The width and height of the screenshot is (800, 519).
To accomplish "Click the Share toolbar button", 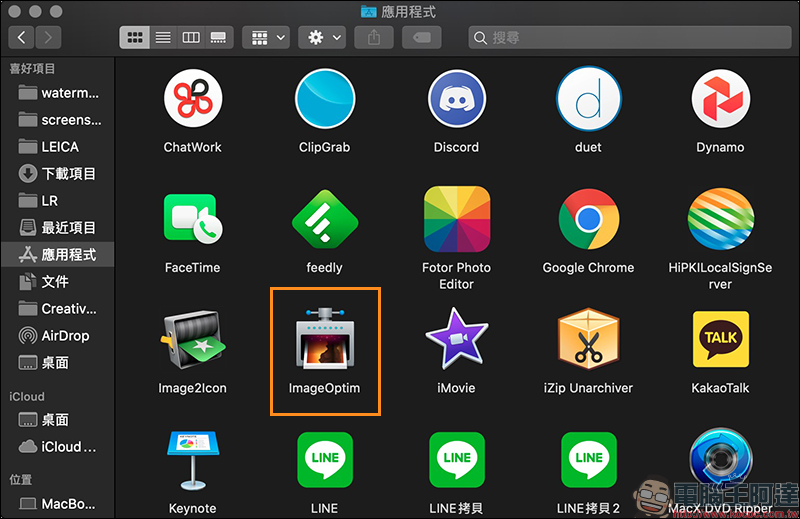I will (x=374, y=37).
